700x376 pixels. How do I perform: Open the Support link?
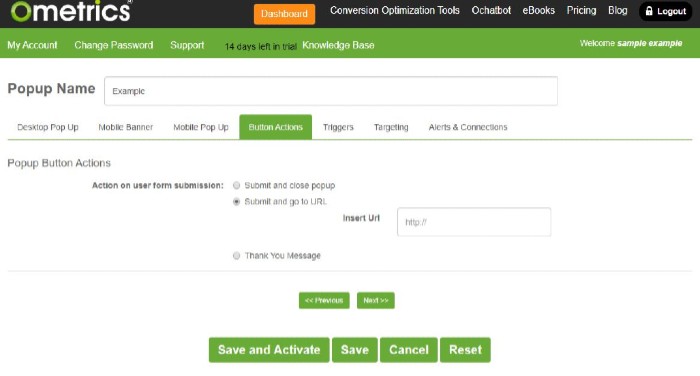(x=187, y=45)
